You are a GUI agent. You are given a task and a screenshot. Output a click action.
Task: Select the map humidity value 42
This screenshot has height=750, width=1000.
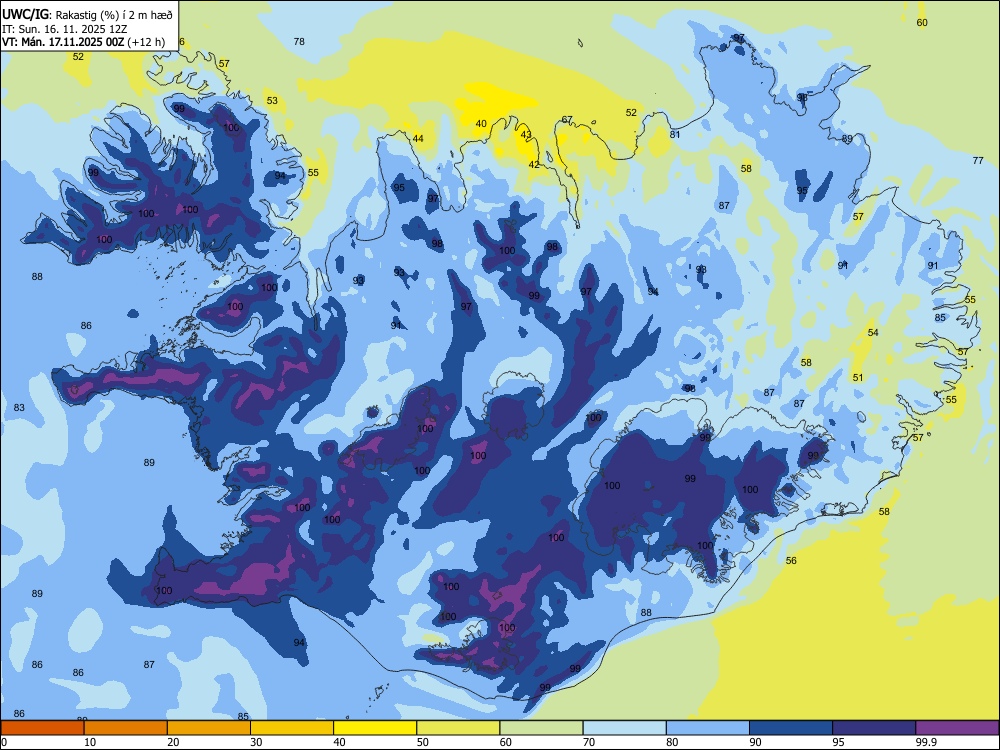tap(534, 165)
